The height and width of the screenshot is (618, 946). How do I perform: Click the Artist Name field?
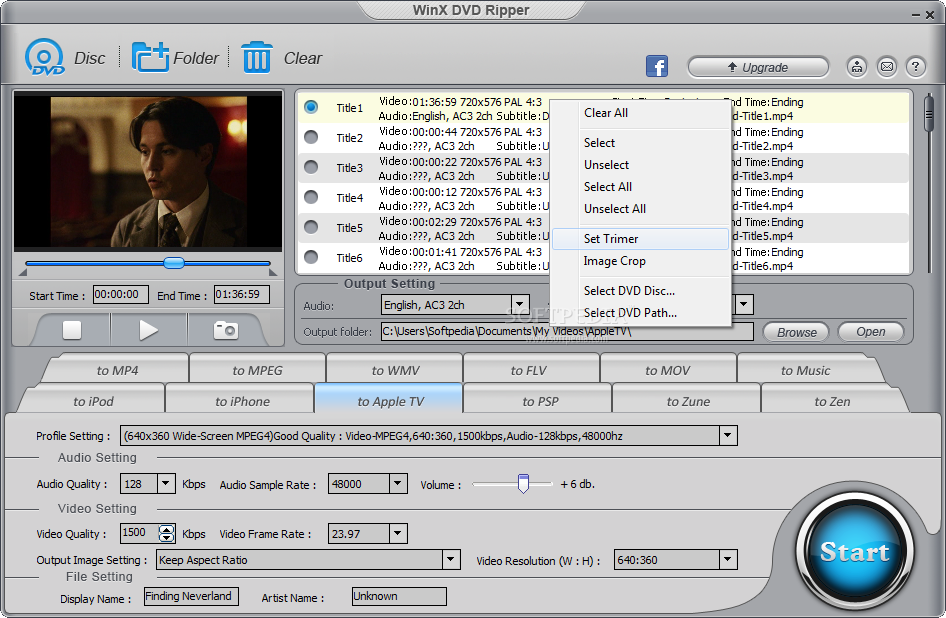pyautogui.click(x=399, y=596)
